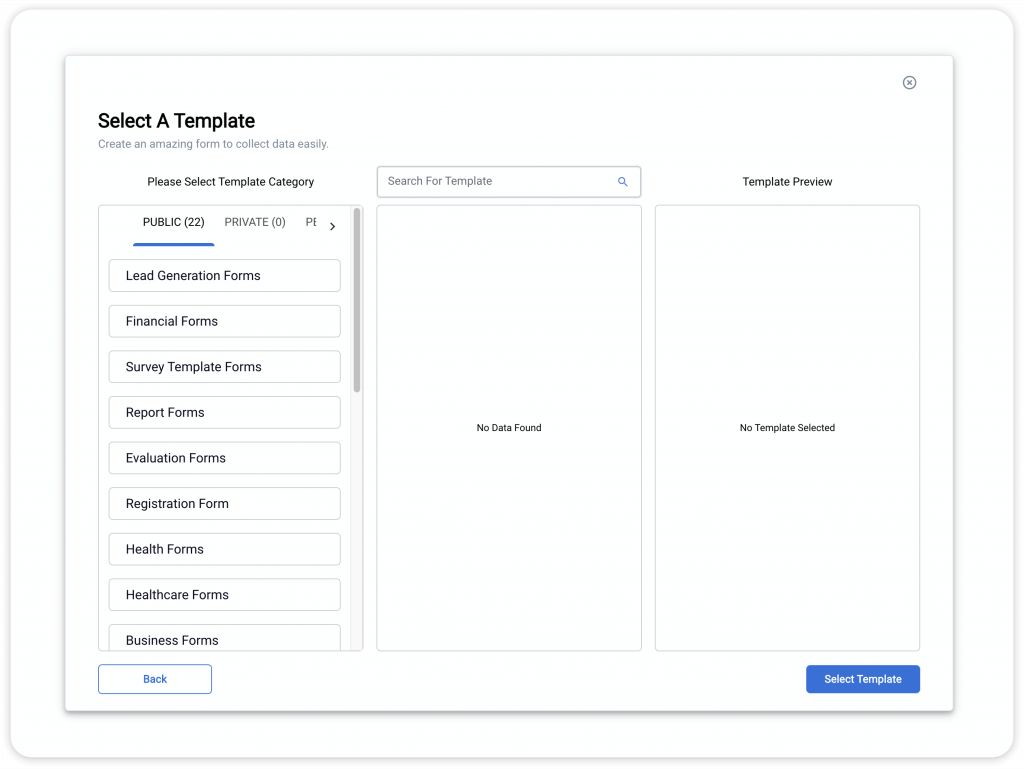Click the search magnifier icon
The height and width of the screenshot is (769, 1024).
(x=622, y=181)
